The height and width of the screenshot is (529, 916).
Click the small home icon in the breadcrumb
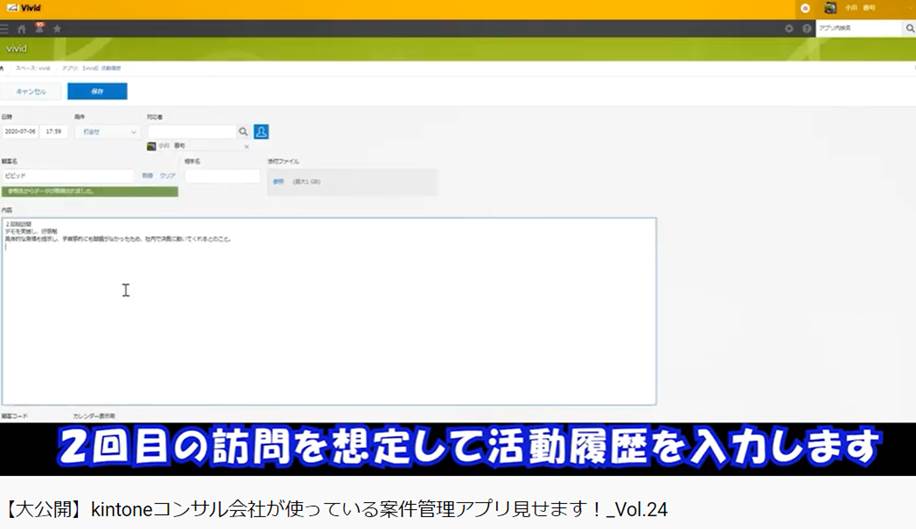tap(2, 68)
